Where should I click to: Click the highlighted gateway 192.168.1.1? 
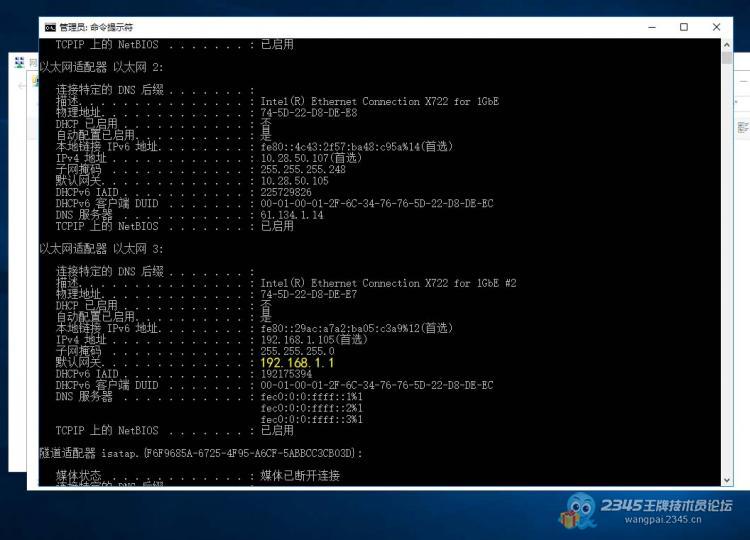(297, 363)
